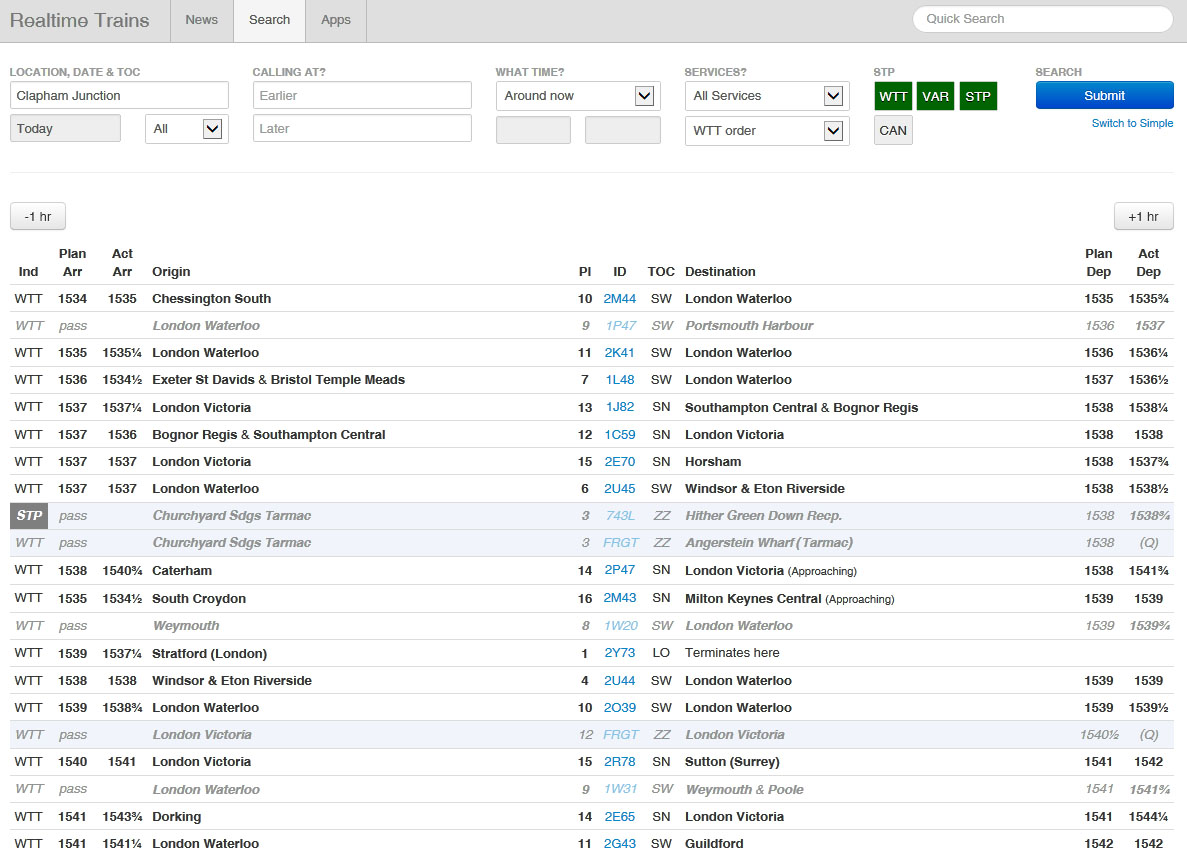Open train 743L details
This screenshot has width=1187, height=853.
pos(621,516)
